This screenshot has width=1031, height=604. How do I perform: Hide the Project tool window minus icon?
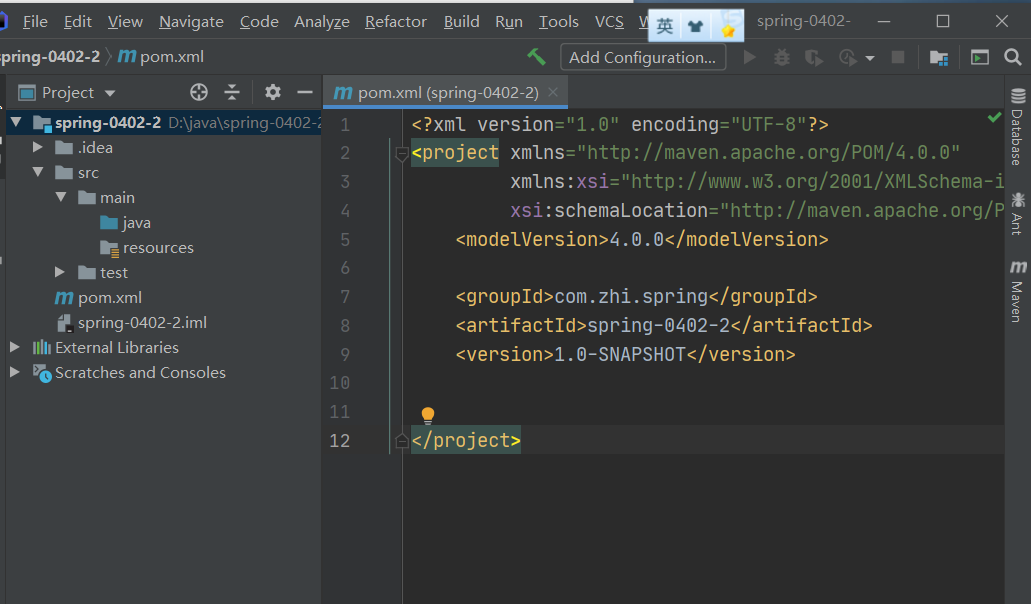[x=305, y=93]
